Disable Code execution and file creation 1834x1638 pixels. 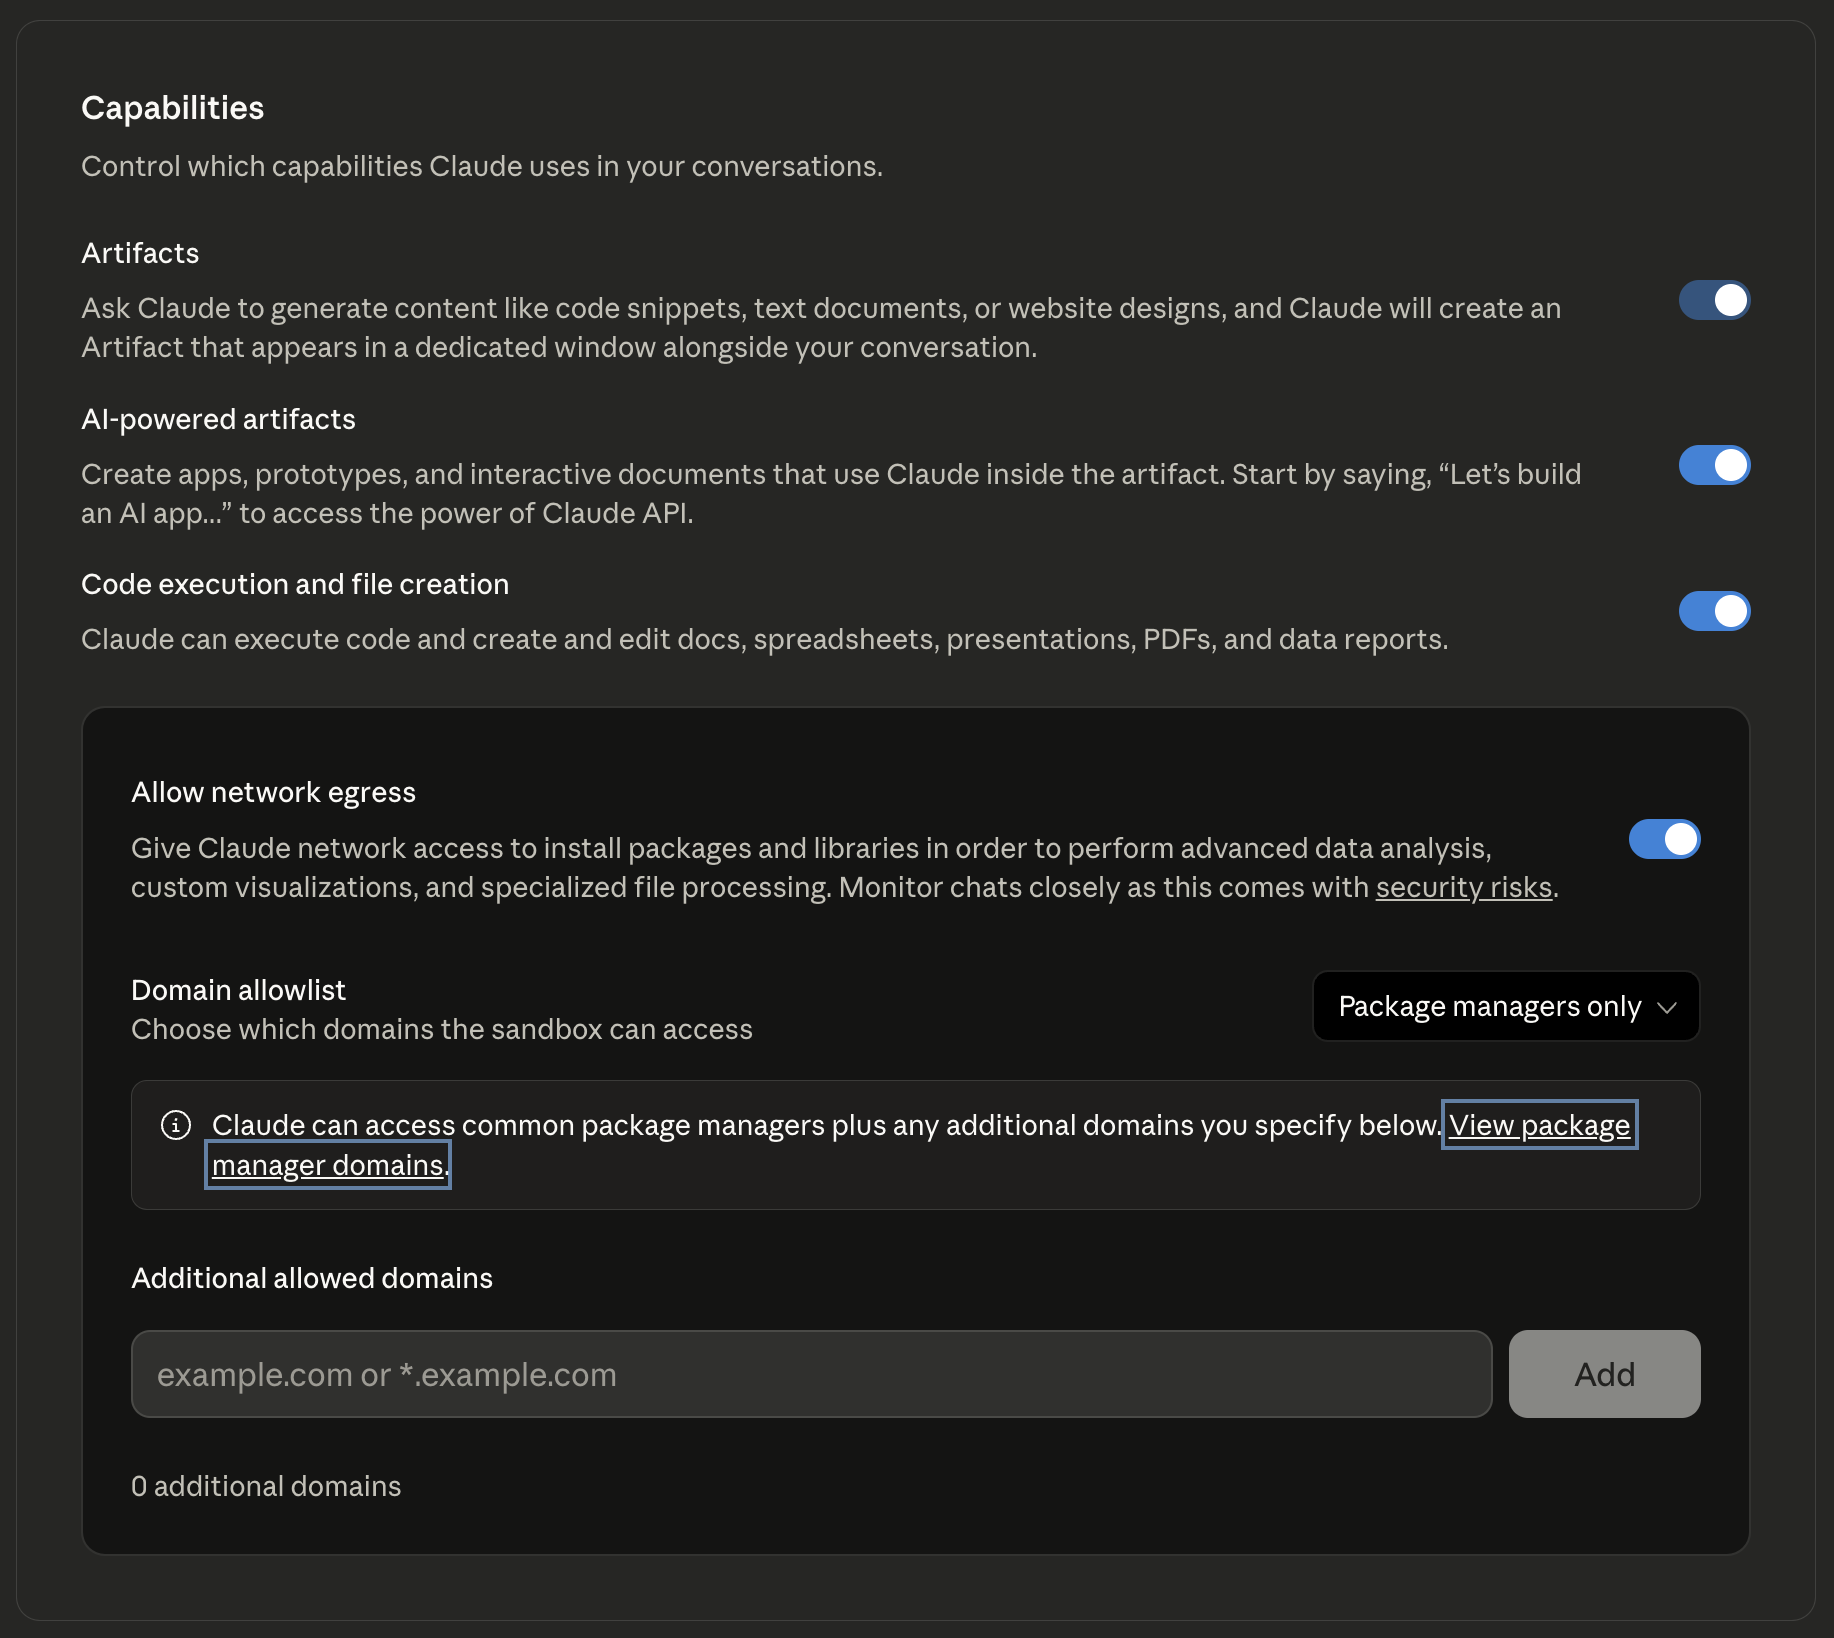click(1714, 611)
